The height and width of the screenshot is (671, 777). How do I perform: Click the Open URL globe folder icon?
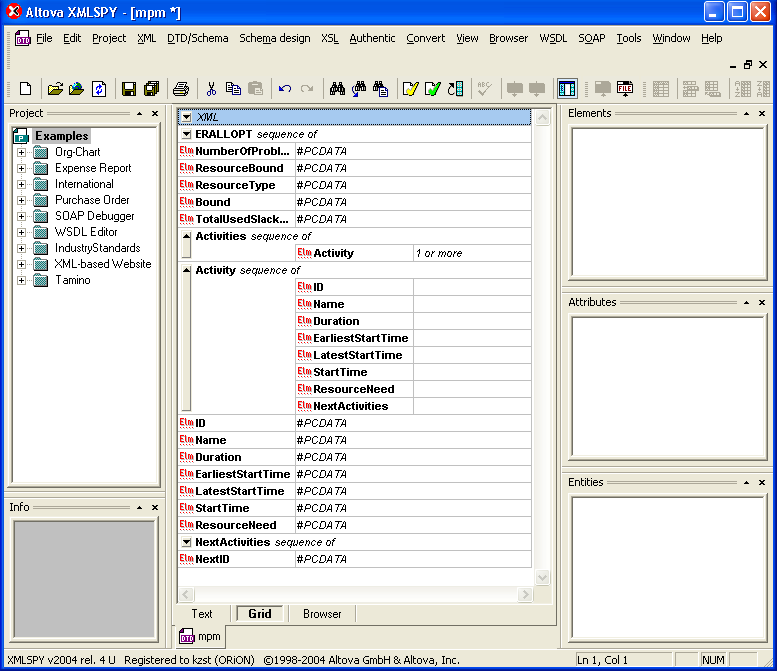coord(76,89)
